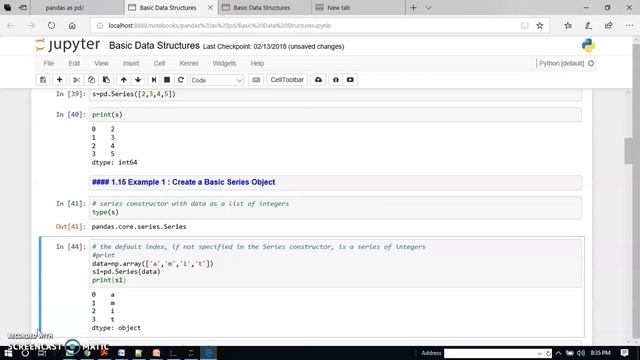Go forward in the browser
Image resolution: width=640 pixels, height=360 pixels.
(31, 25)
